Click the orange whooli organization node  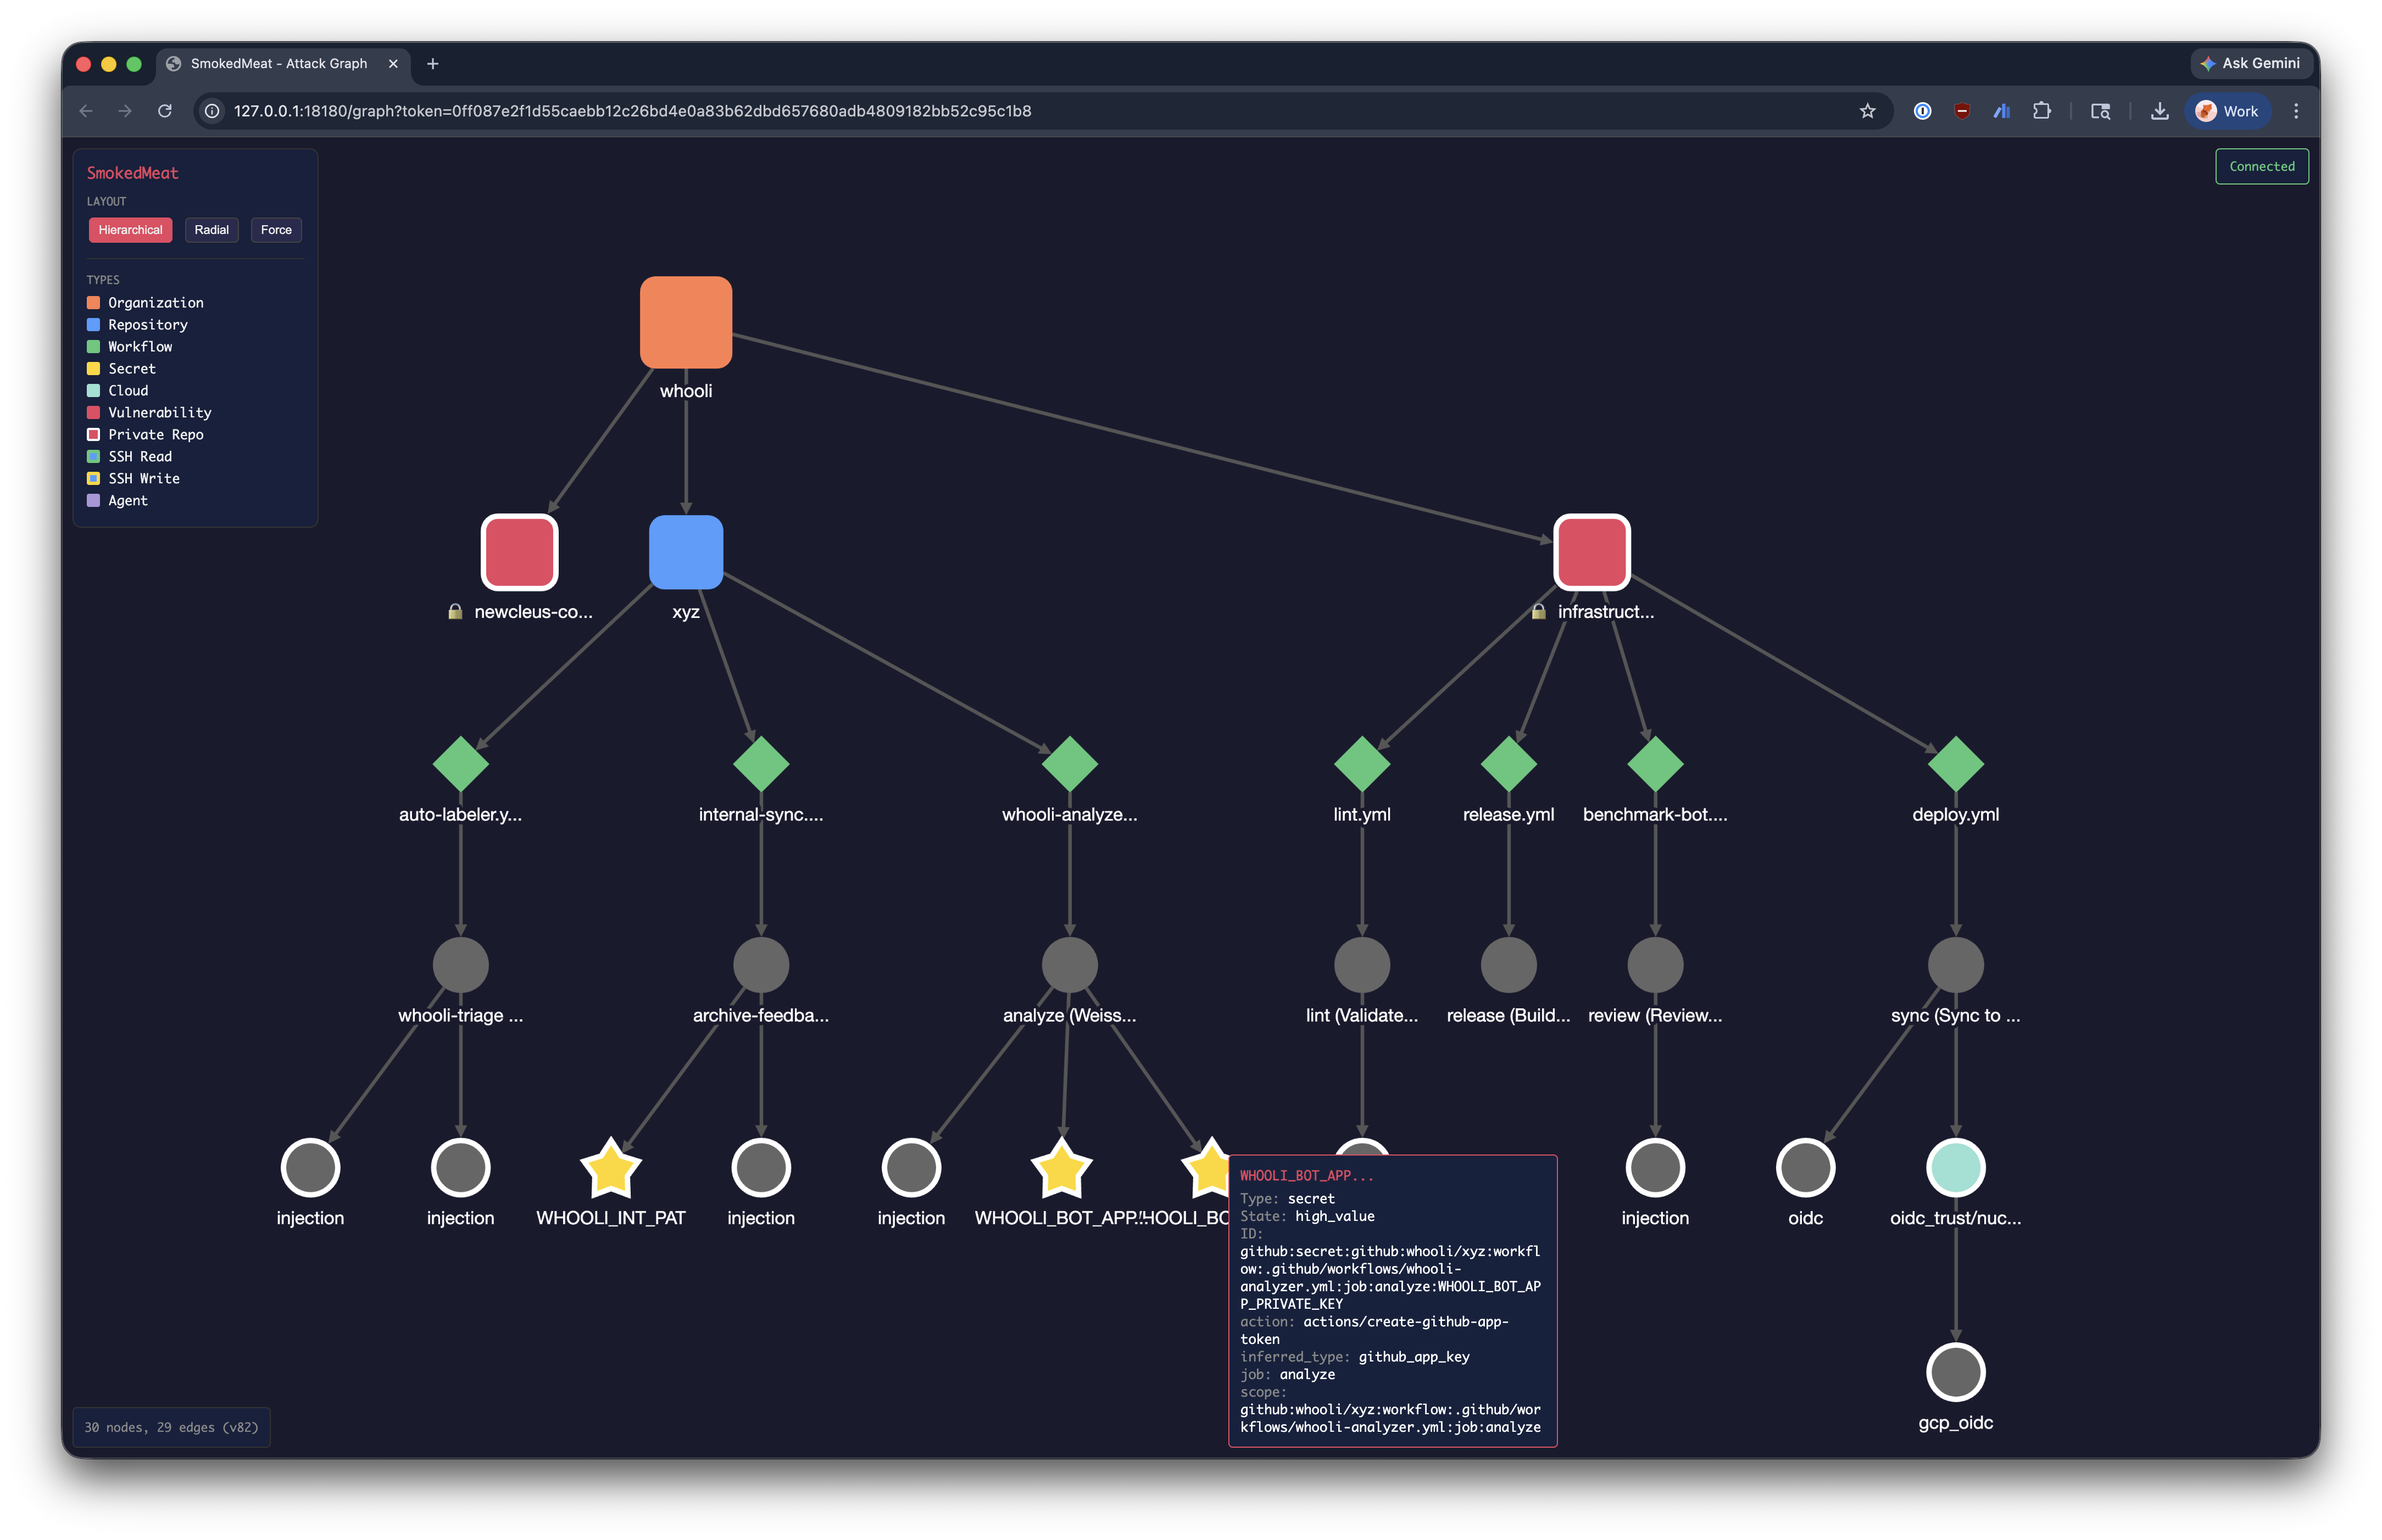tap(686, 322)
